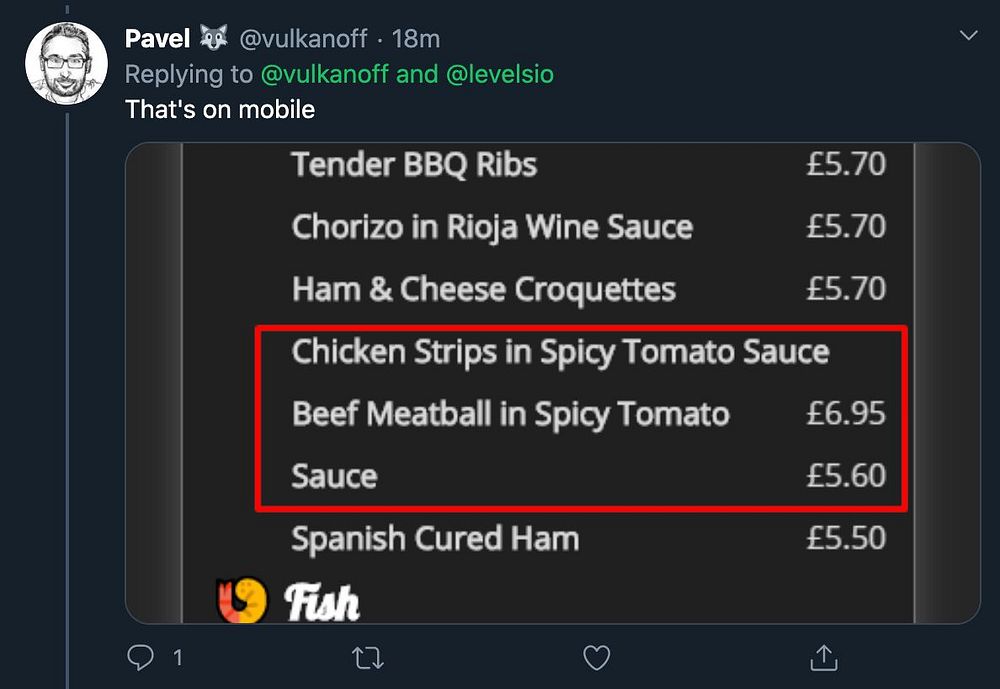Click the Spanish Cured Ham item
The width and height of the screenshot is (1000, 689).
tap(435, 539)
